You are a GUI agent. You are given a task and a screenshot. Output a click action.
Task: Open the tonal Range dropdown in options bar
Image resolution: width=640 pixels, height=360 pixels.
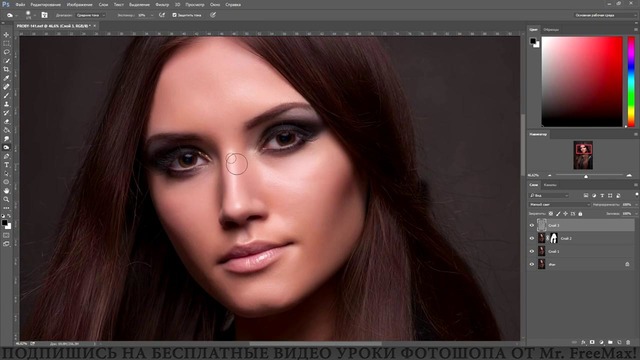point(90,15)
